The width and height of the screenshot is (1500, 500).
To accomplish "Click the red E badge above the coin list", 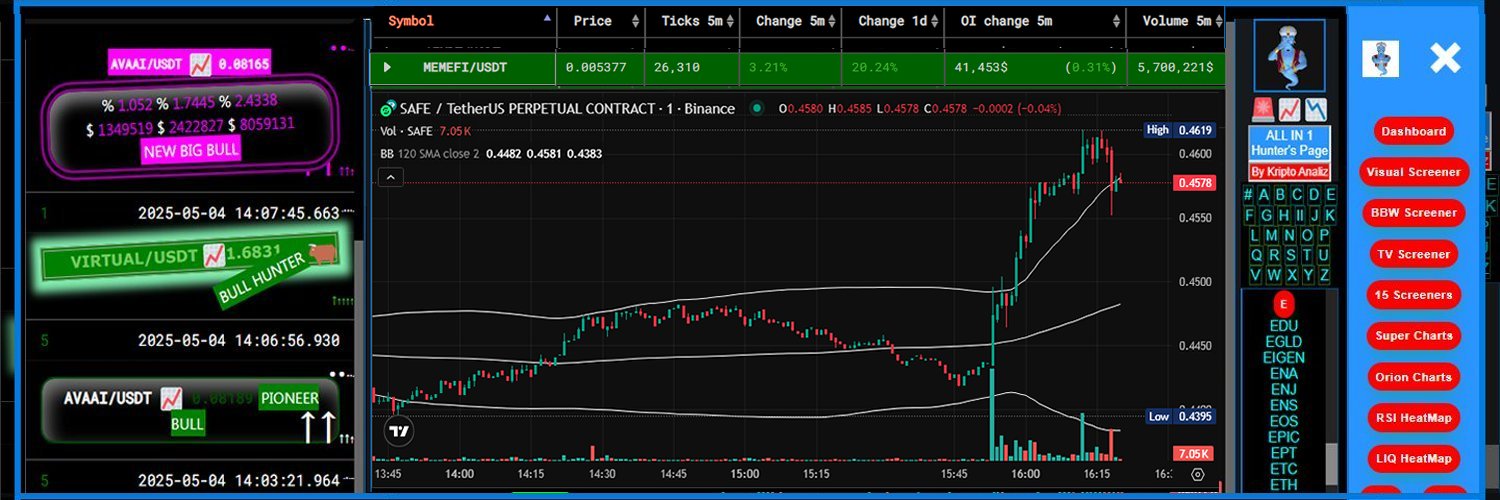I will point(1283,304).
